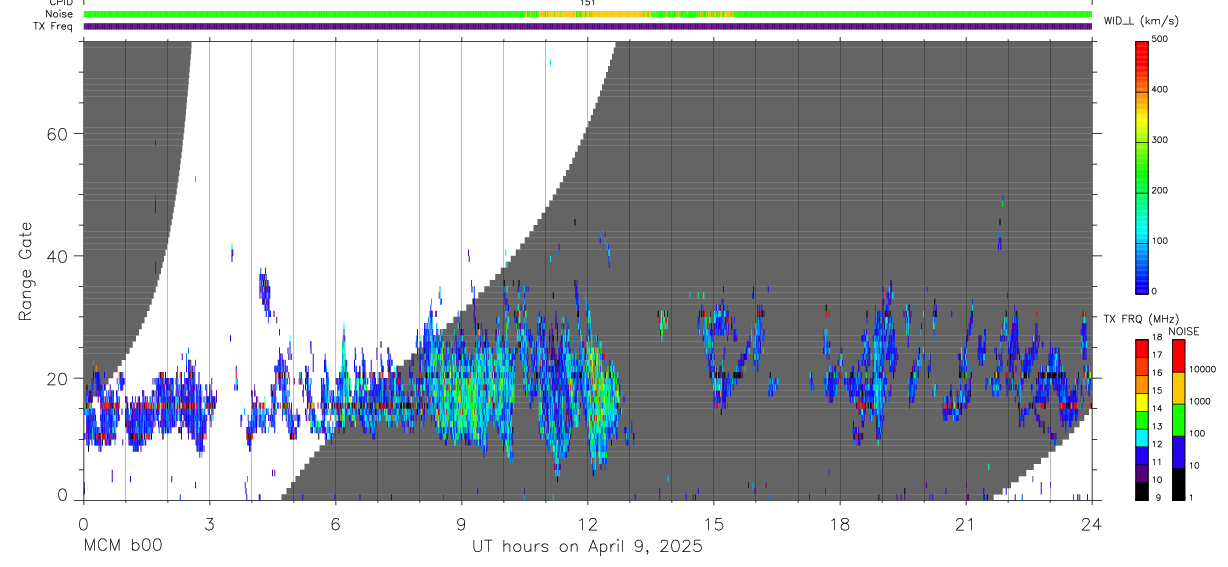Click the '1000' label on NOISE legend
1228x567 pixels.
pyautogui.click(x=1199, y=401)
